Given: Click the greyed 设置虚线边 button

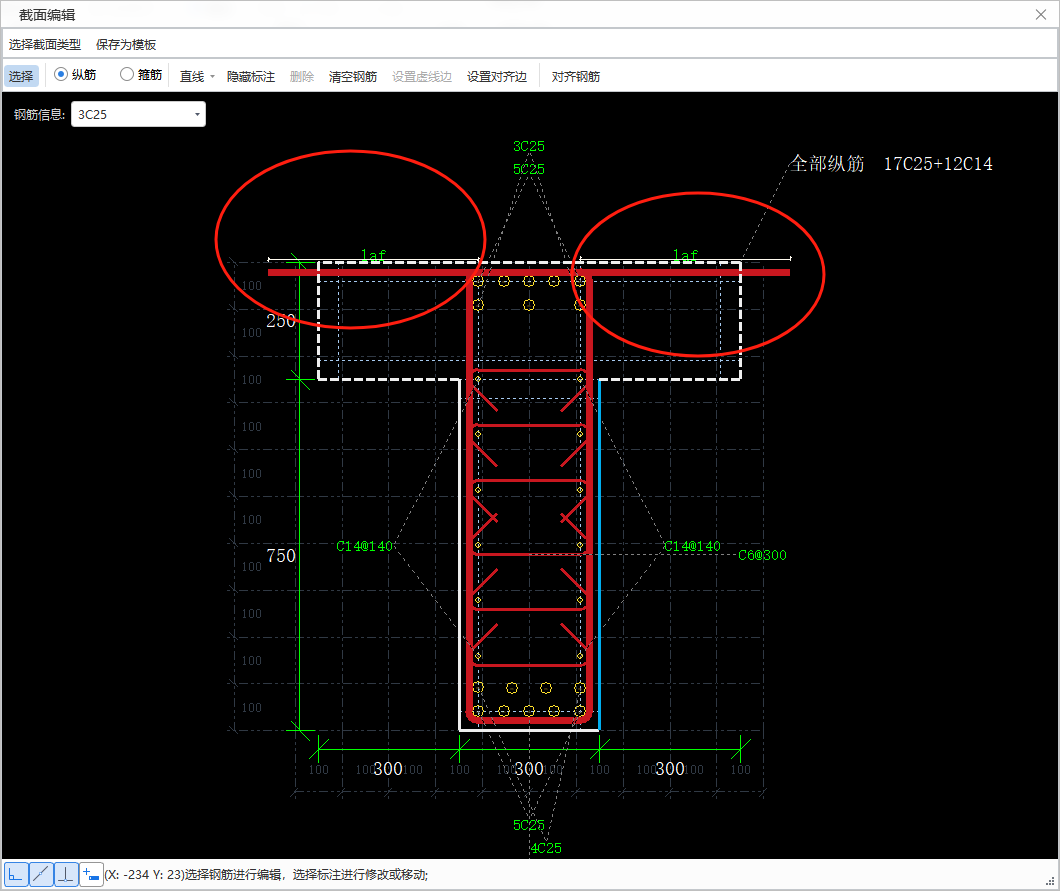Looking at the screenshot, I should tap(422, 76).
